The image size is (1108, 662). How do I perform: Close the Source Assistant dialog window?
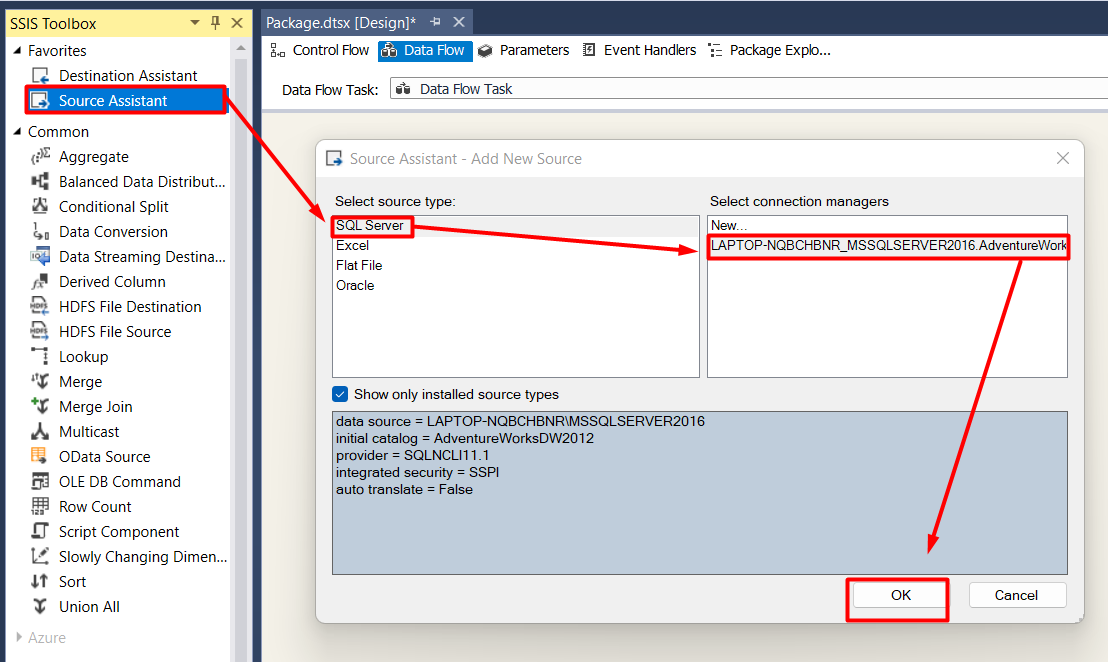(1063, 158)
